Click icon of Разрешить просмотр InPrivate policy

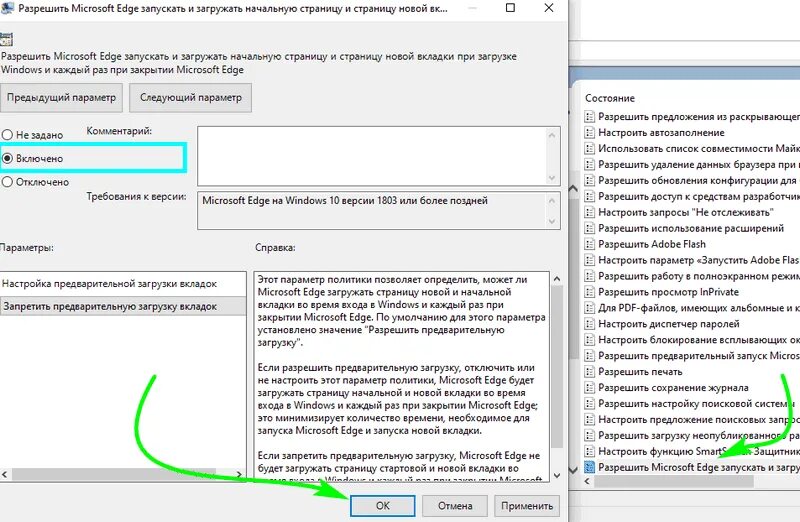tap(589, 292)
